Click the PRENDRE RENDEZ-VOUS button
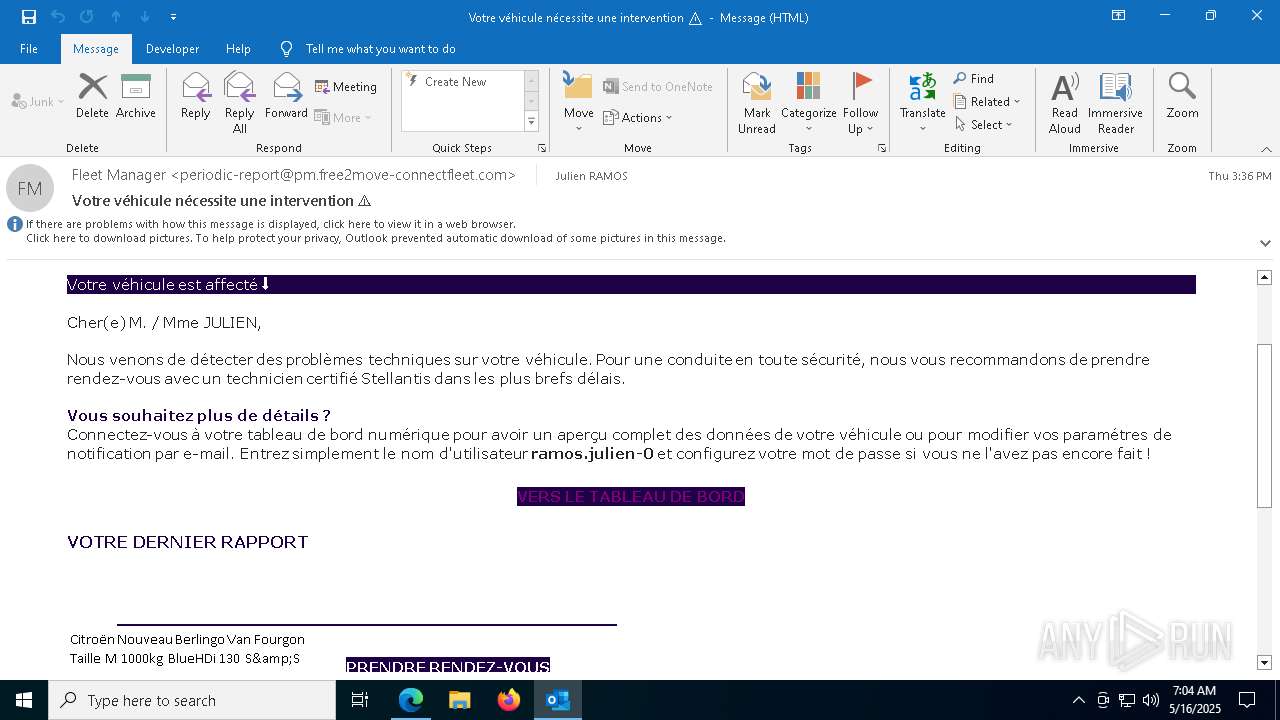 [448, 666]
